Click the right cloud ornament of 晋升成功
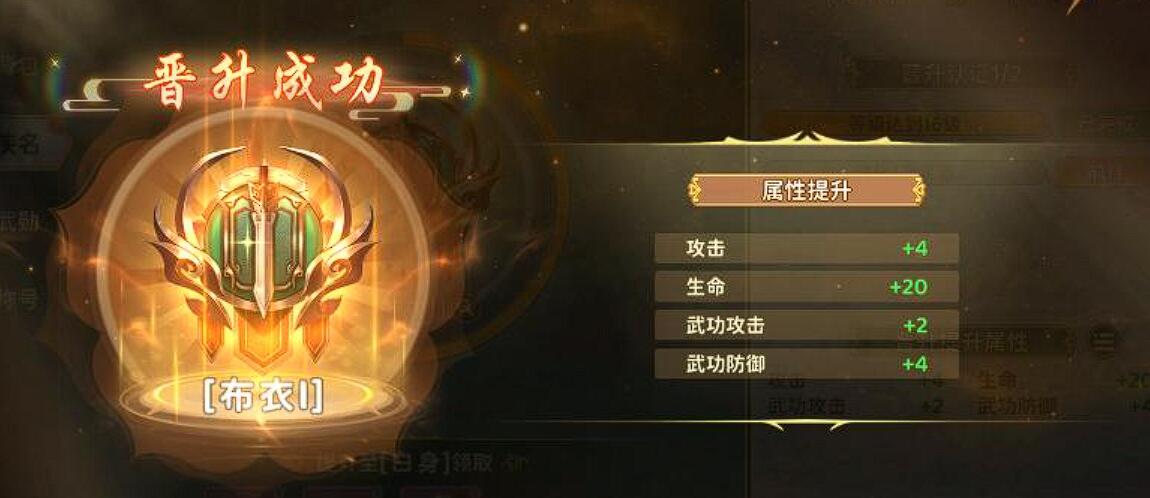 (x=413, y=98)
